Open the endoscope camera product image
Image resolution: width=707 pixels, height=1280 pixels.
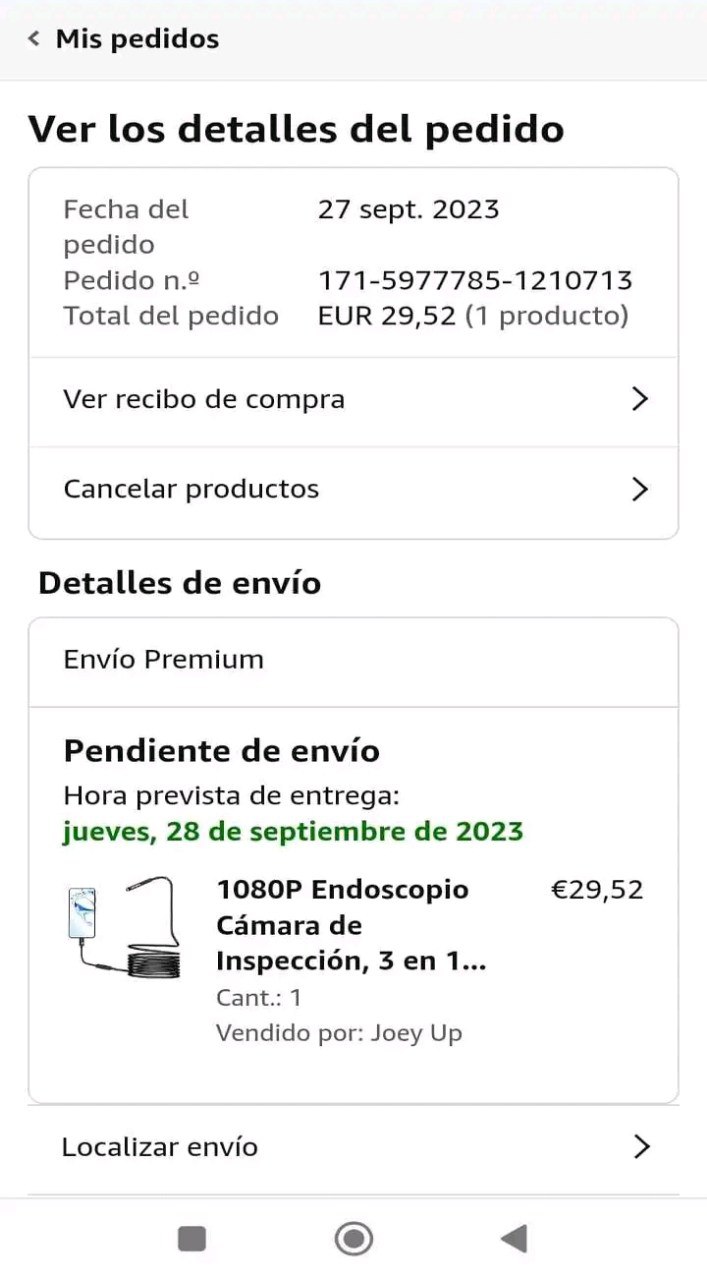click(x=124, y=928)
